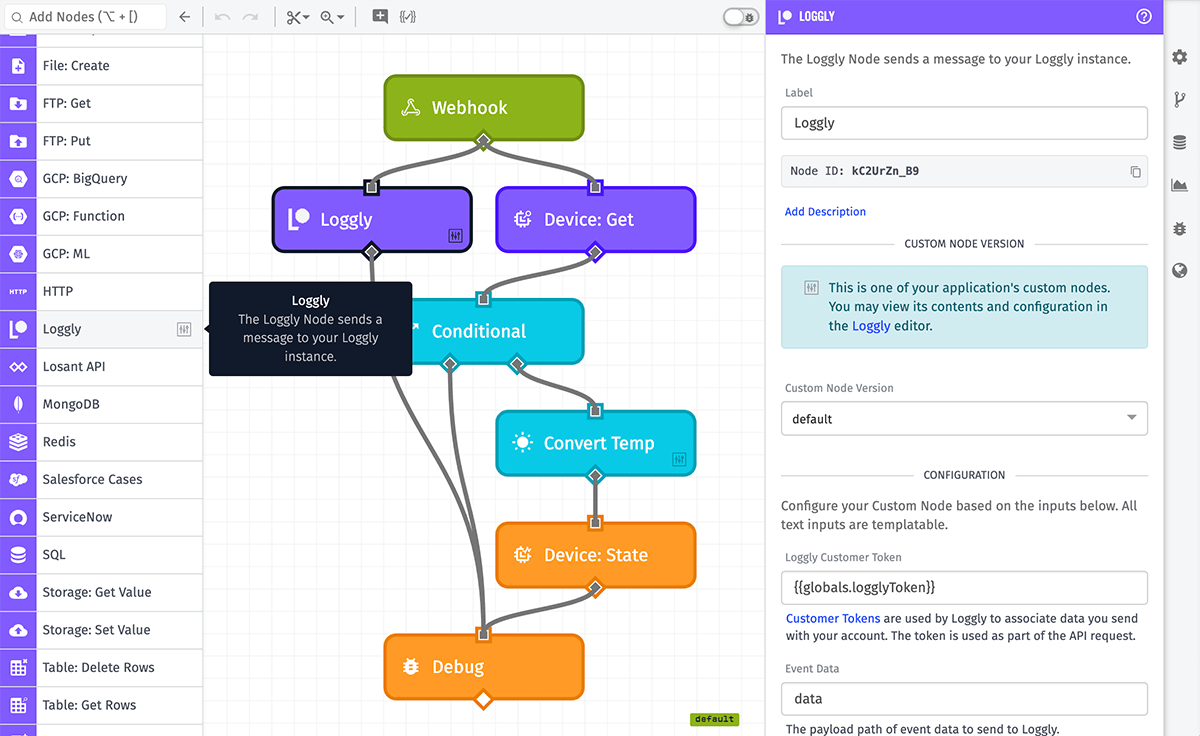Copy the Node ID with the copy icon
Image resolution: width=1200 pixels, height=736 pixels.
point(1135,171)
